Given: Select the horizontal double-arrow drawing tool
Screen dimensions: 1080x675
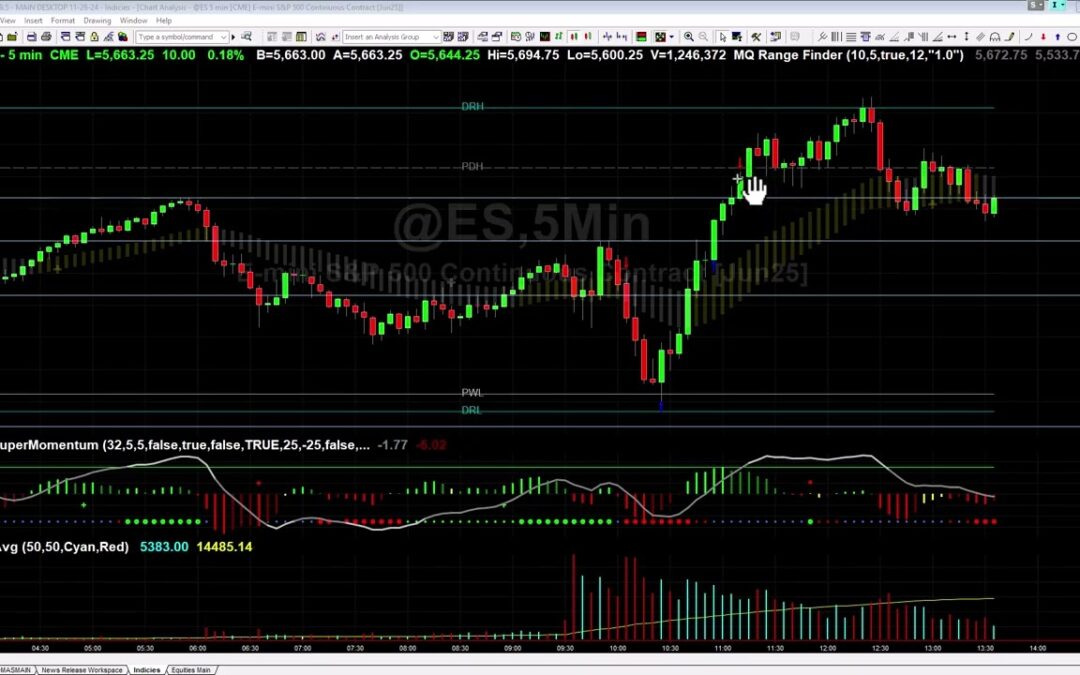Looking at the screenshot, I should [x=952, y=37].
